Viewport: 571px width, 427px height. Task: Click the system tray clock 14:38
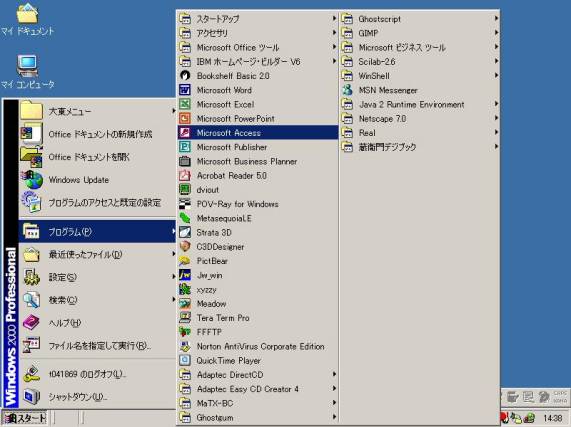553,418
